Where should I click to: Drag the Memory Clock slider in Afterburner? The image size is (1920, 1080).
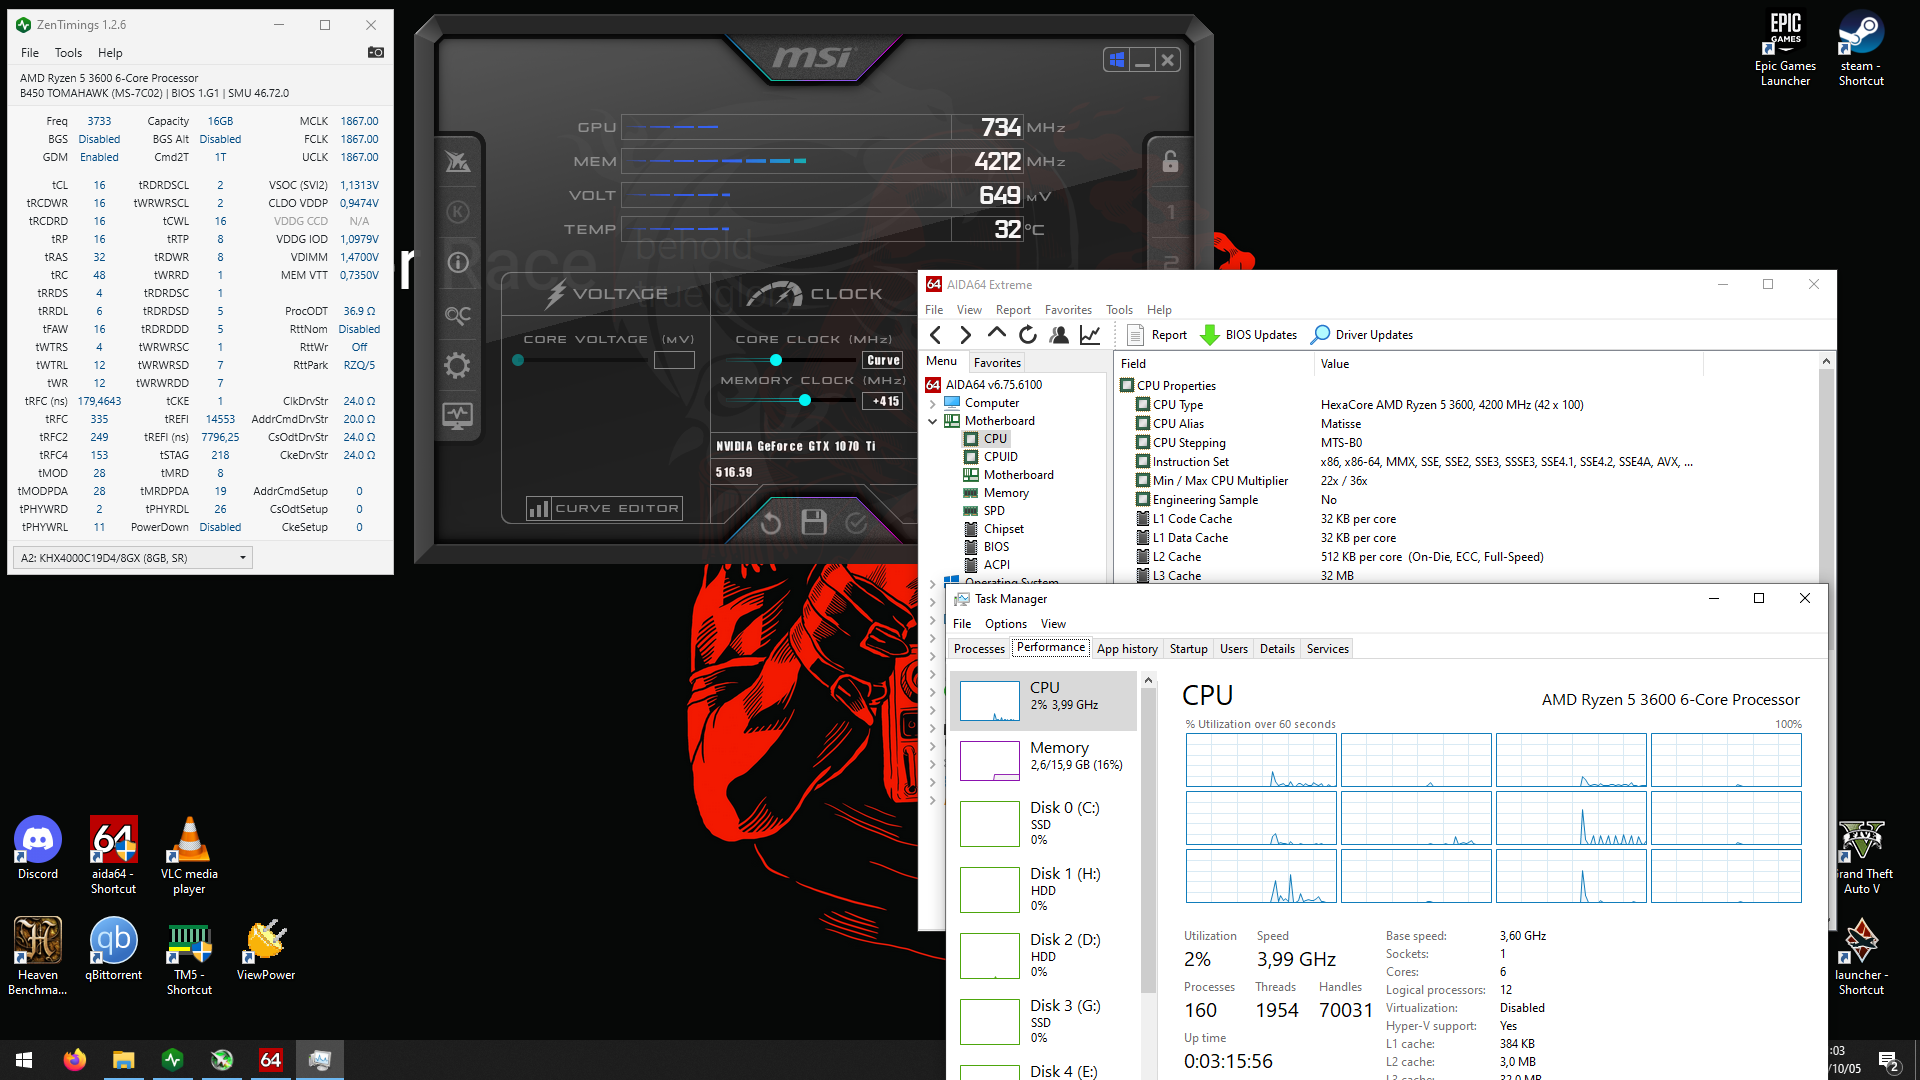[803, 398]
